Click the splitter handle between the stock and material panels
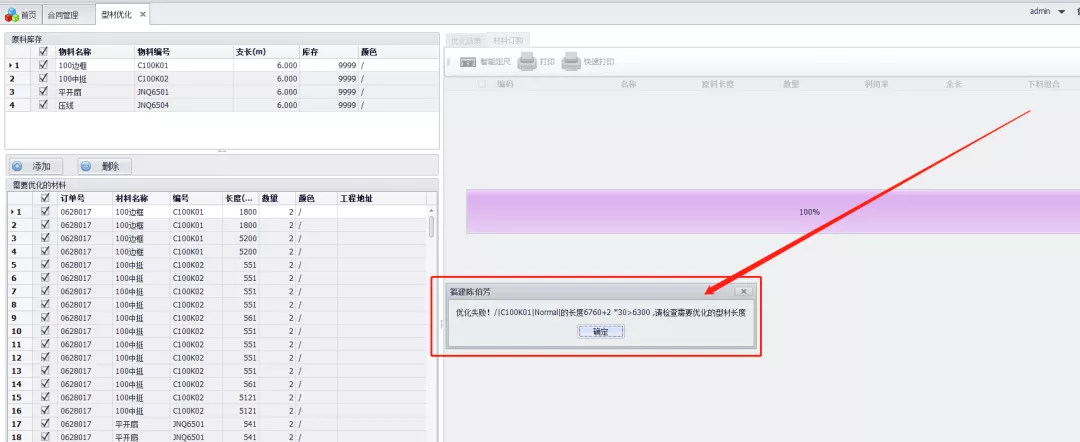The image size is (1080, 442). (x=221, y=151)
